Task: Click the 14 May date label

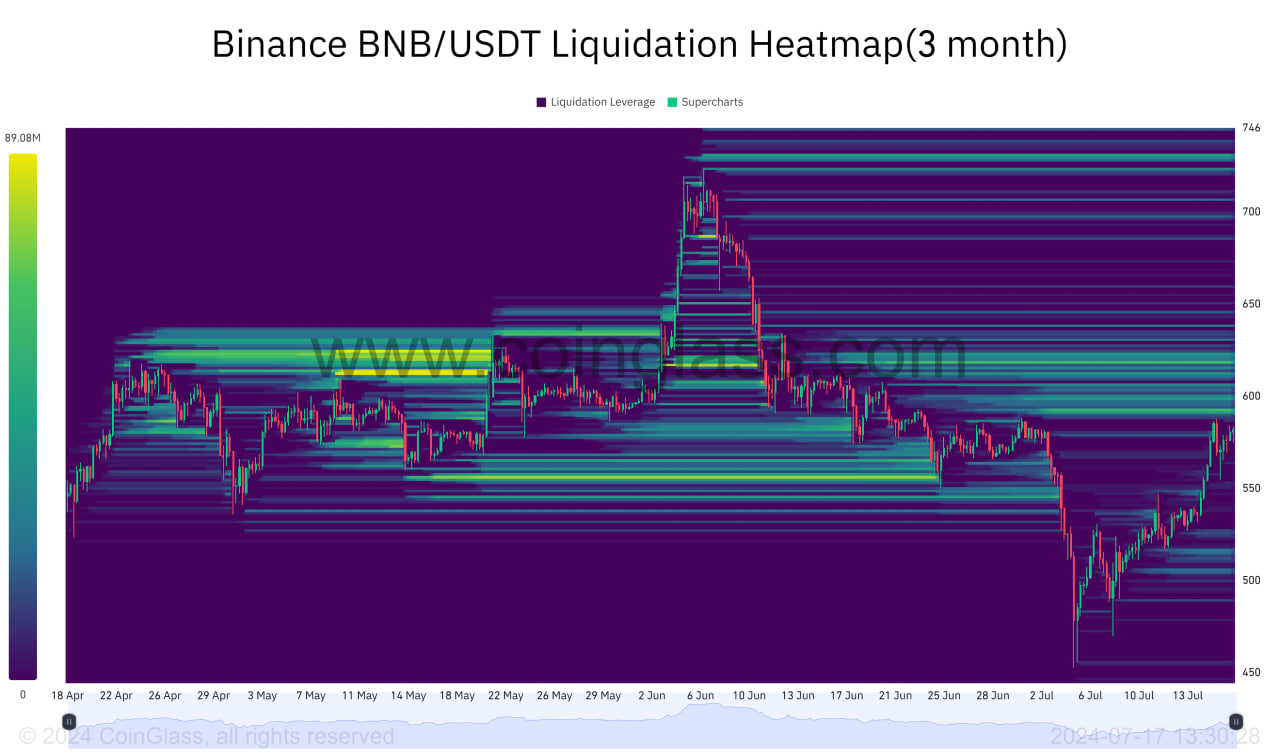Action: pos(408,695)
